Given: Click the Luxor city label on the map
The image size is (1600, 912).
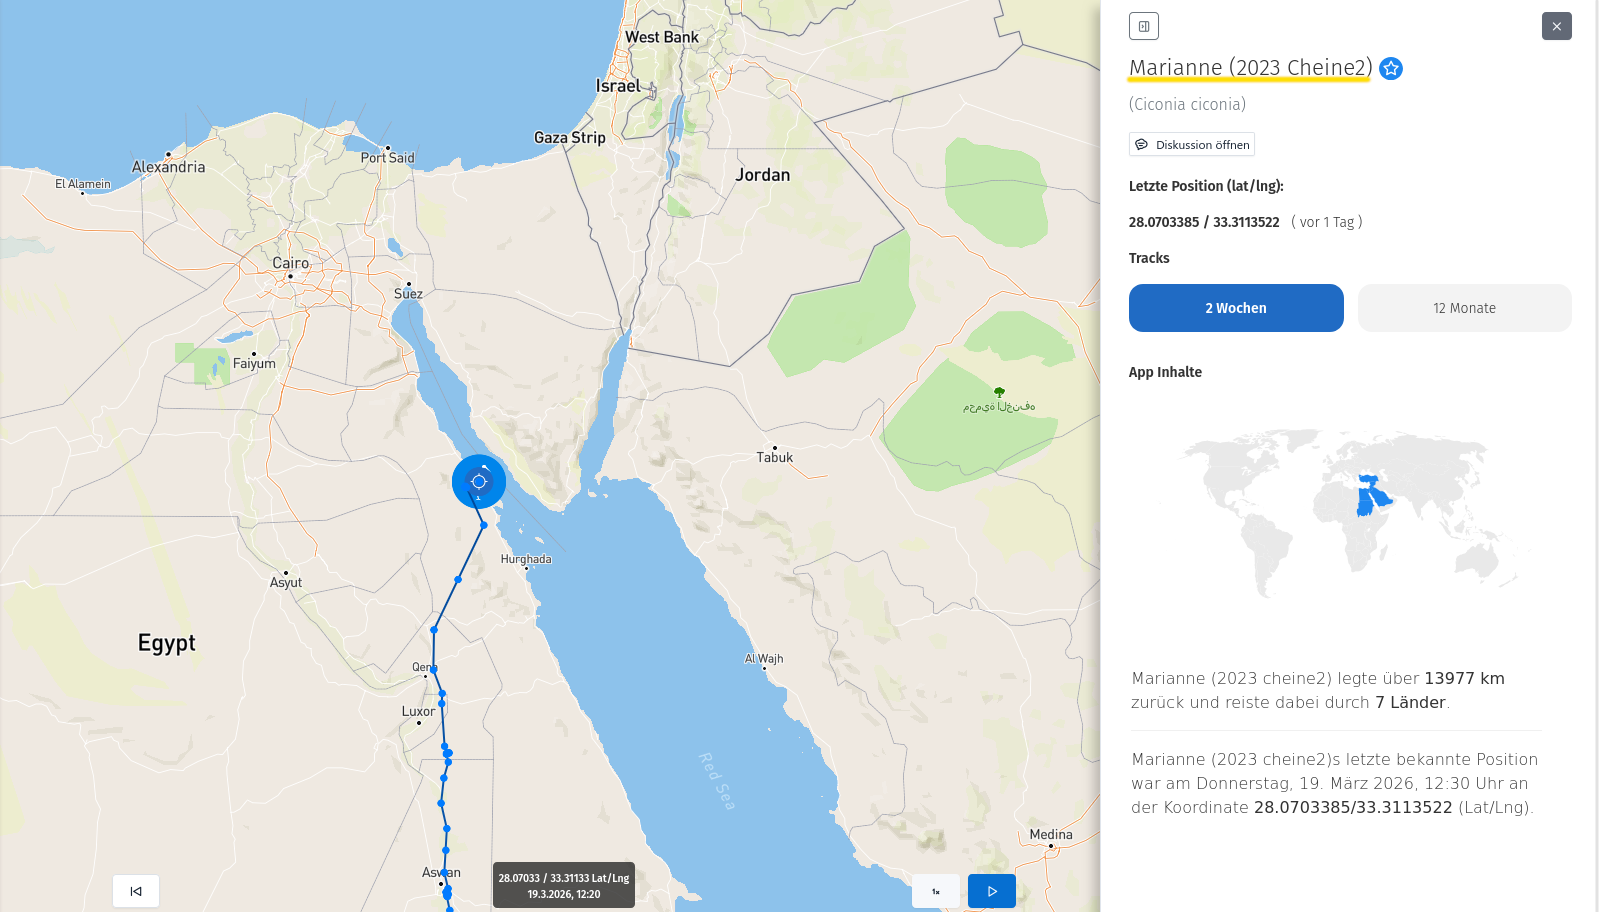Looking at the screenshot, I should [418, 712].
